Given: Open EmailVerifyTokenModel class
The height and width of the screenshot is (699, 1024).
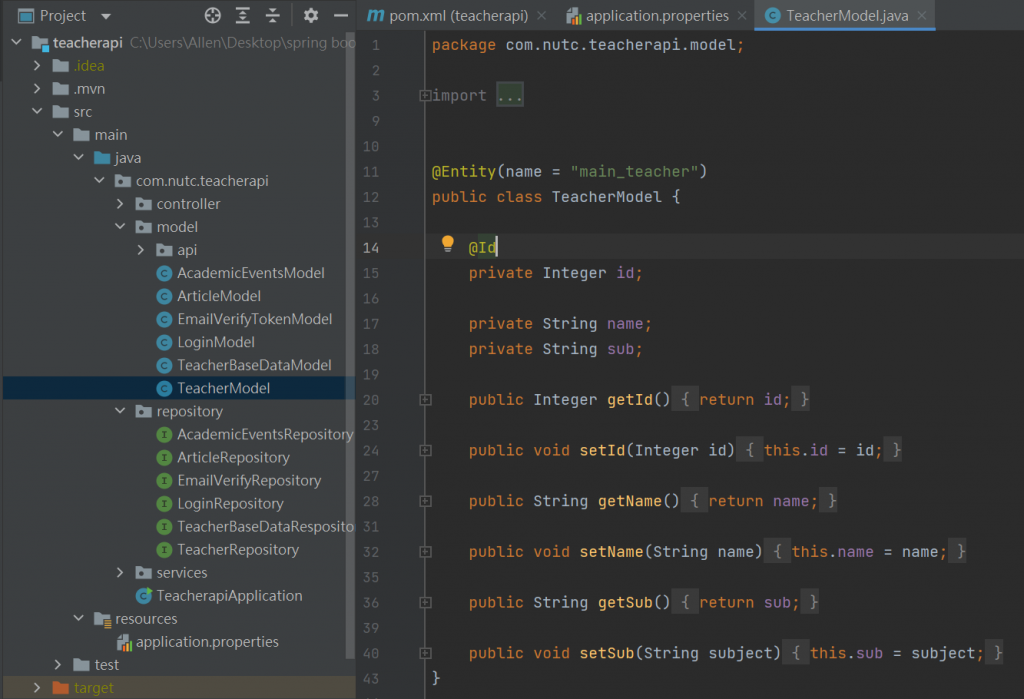Looking at the screenshot, I should [x=255, y=319].
